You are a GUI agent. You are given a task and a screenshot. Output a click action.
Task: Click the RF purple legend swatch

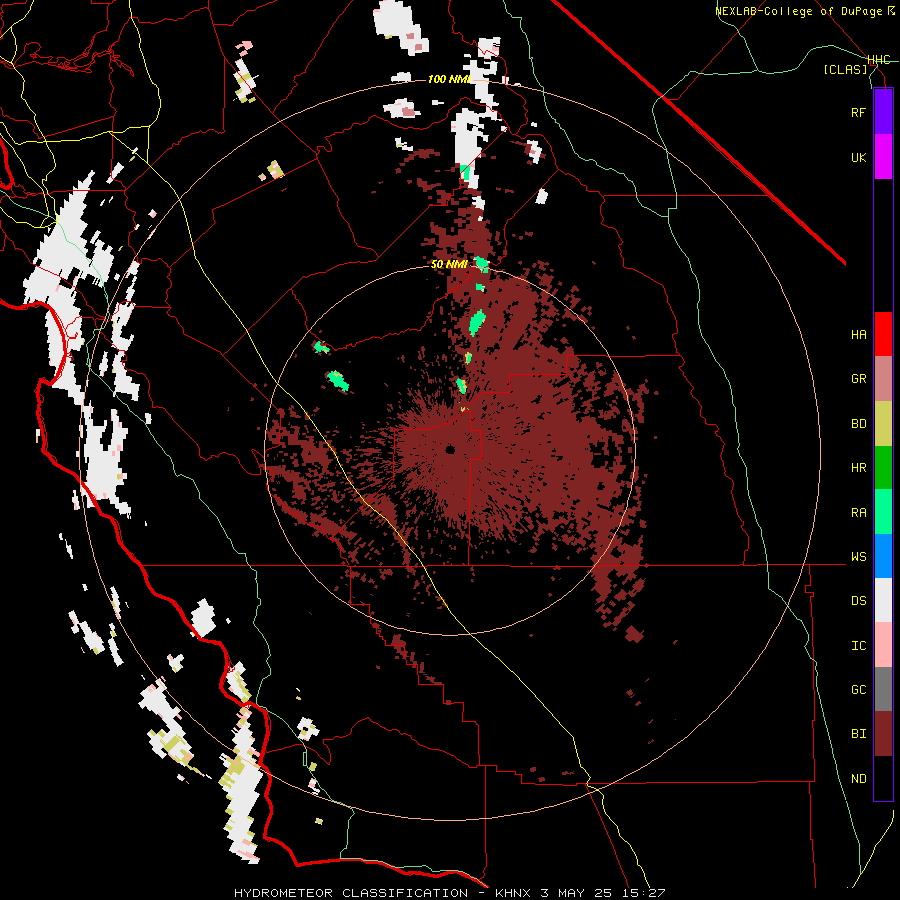[883, 112]
